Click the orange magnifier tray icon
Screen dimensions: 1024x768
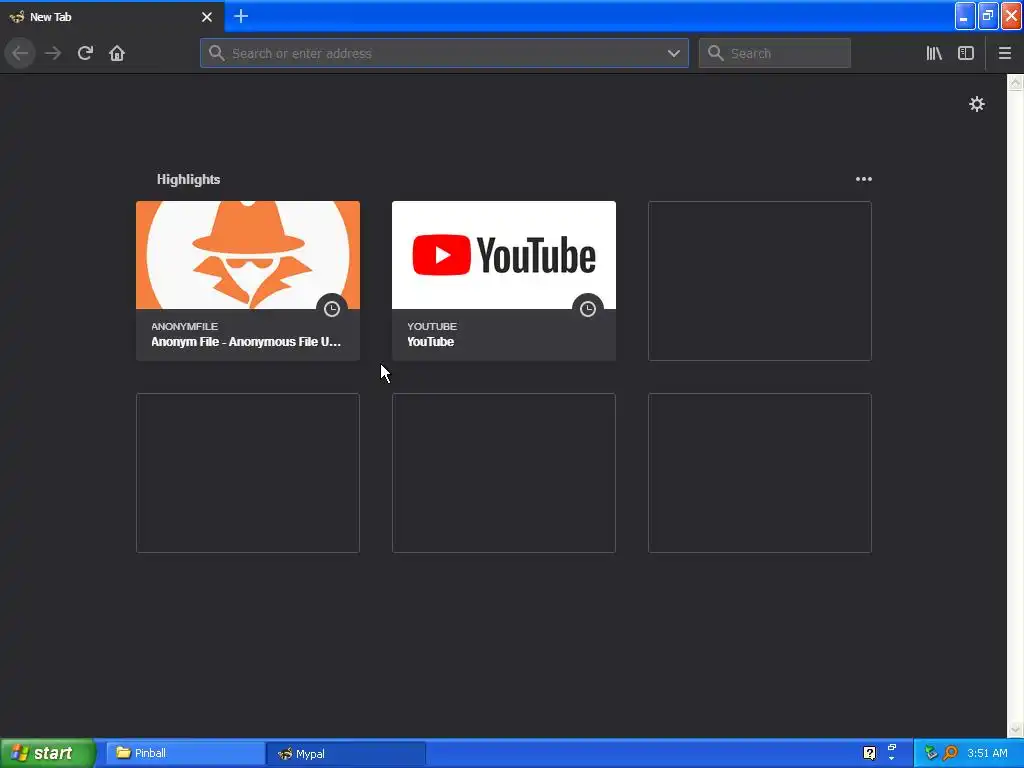pos(951,753)
